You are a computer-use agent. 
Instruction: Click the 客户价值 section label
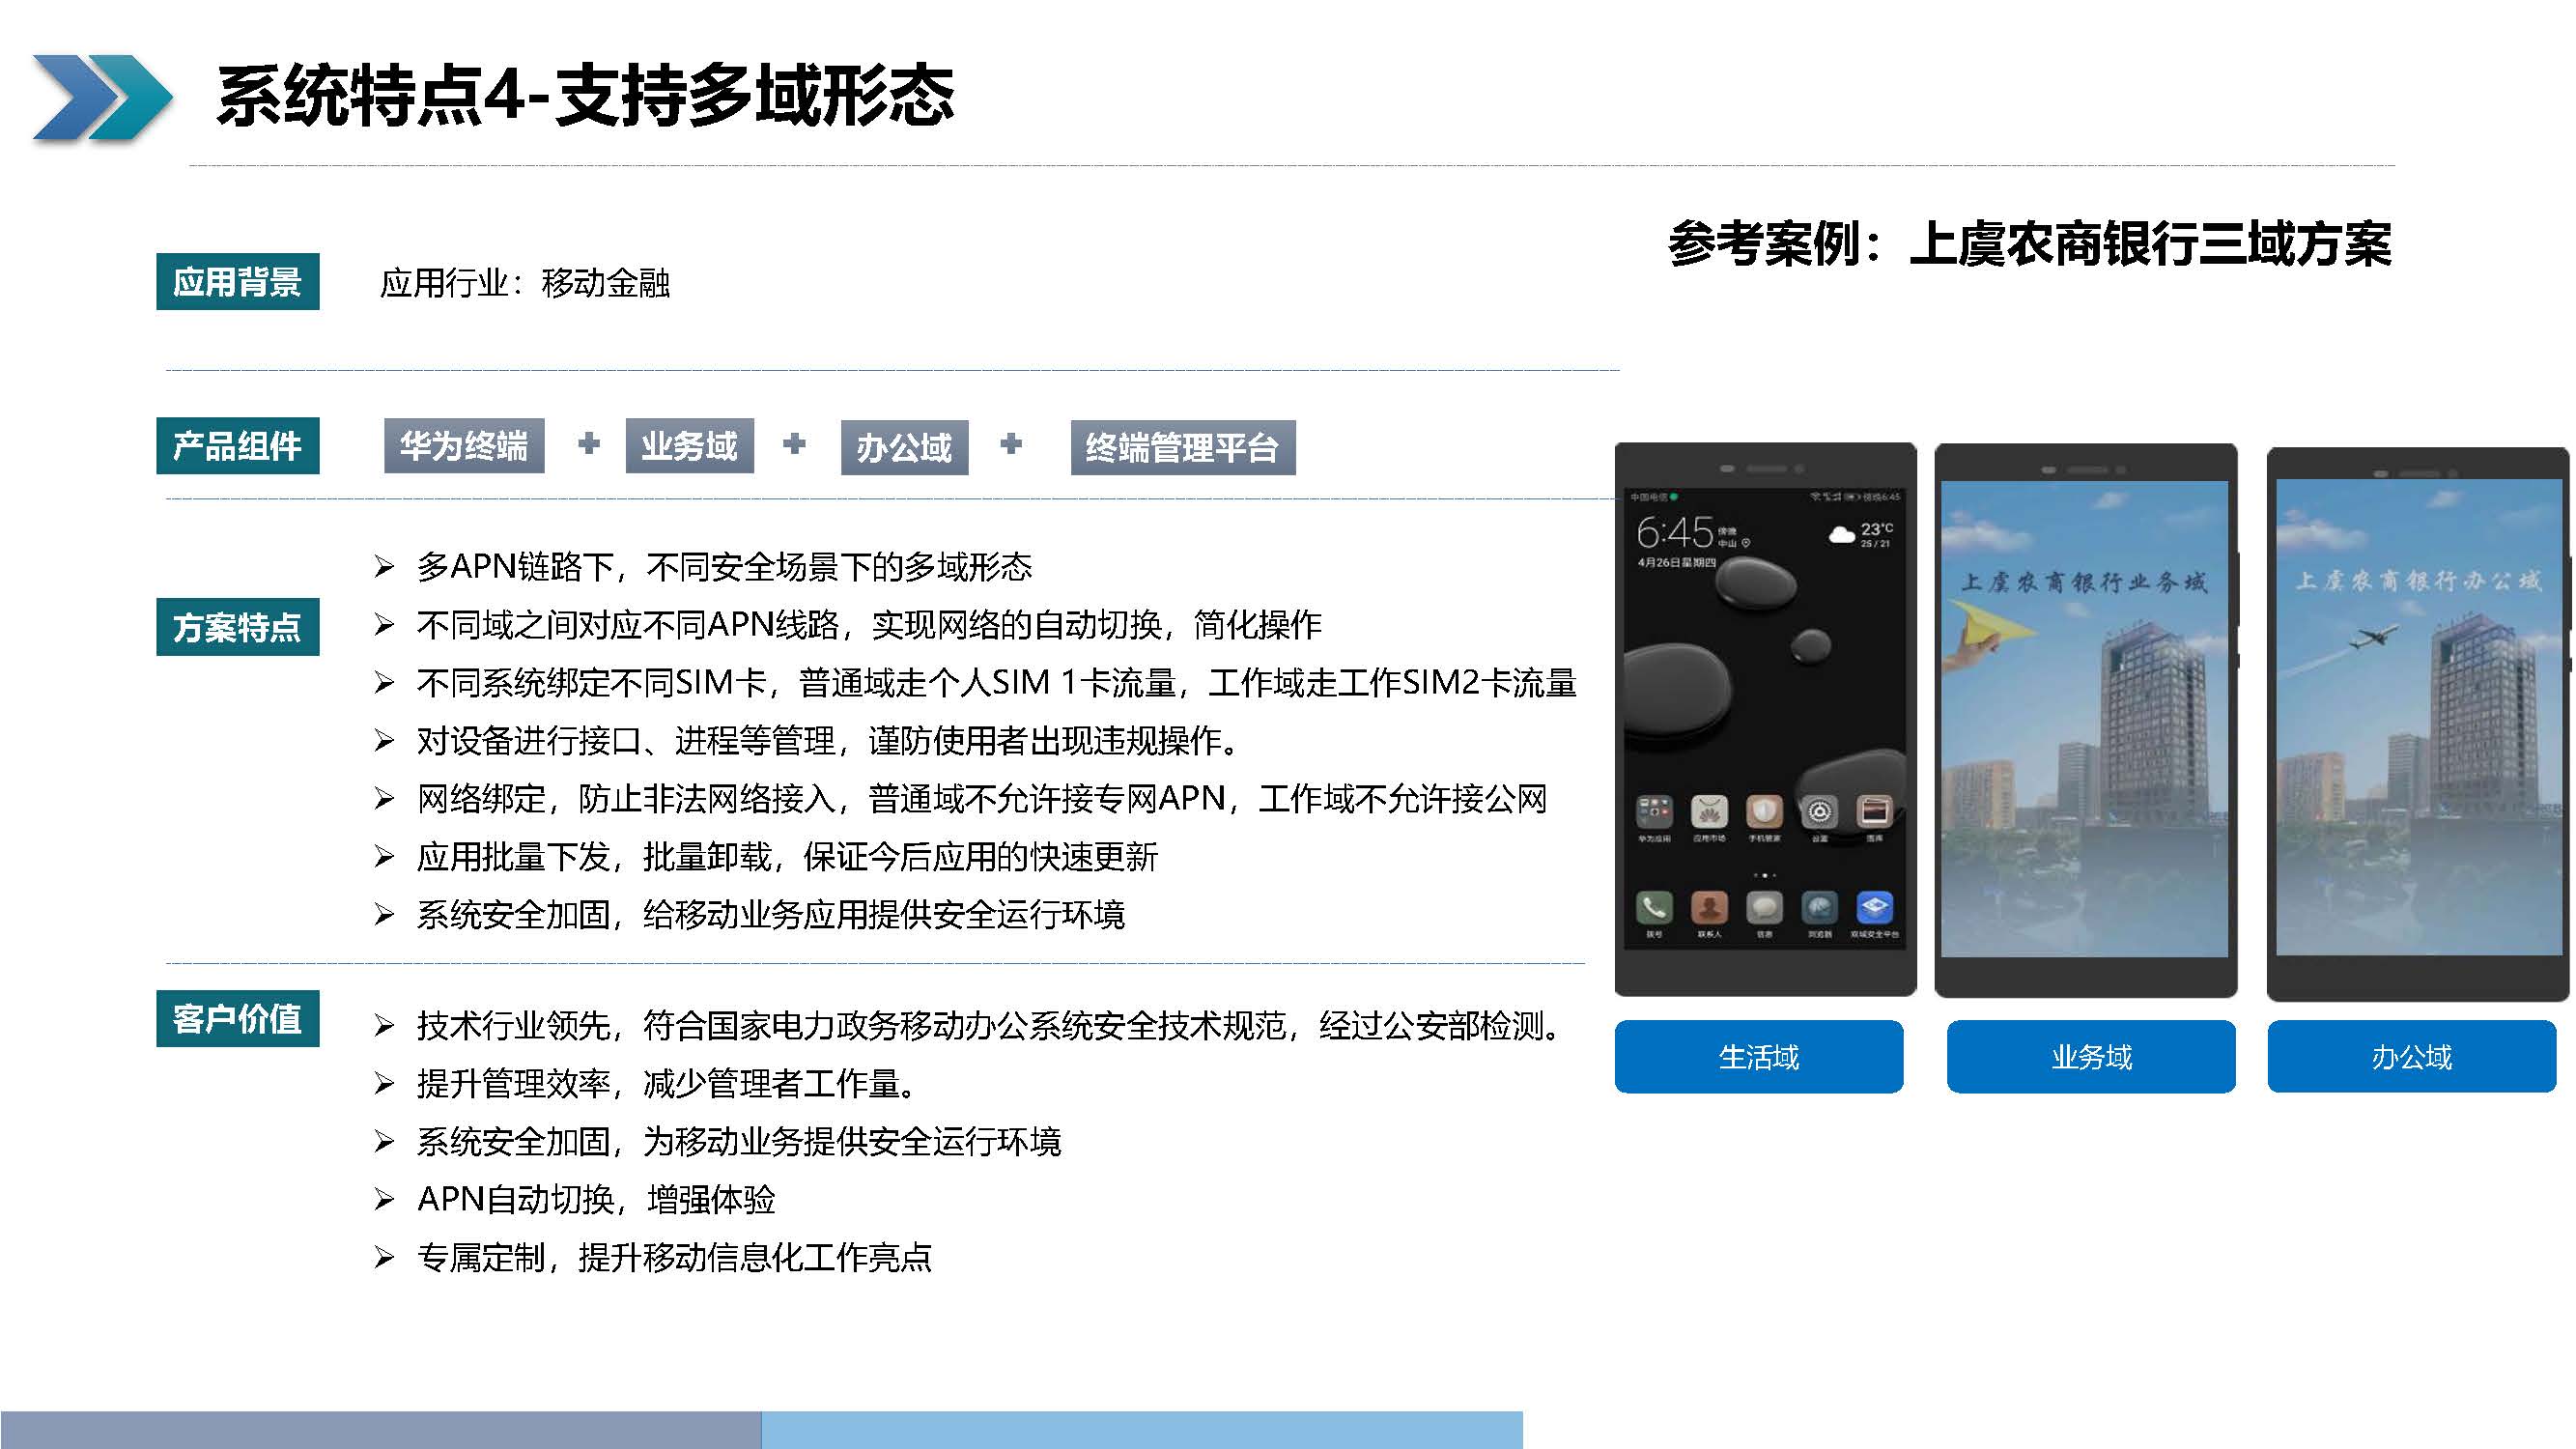tap(238, 1018)
